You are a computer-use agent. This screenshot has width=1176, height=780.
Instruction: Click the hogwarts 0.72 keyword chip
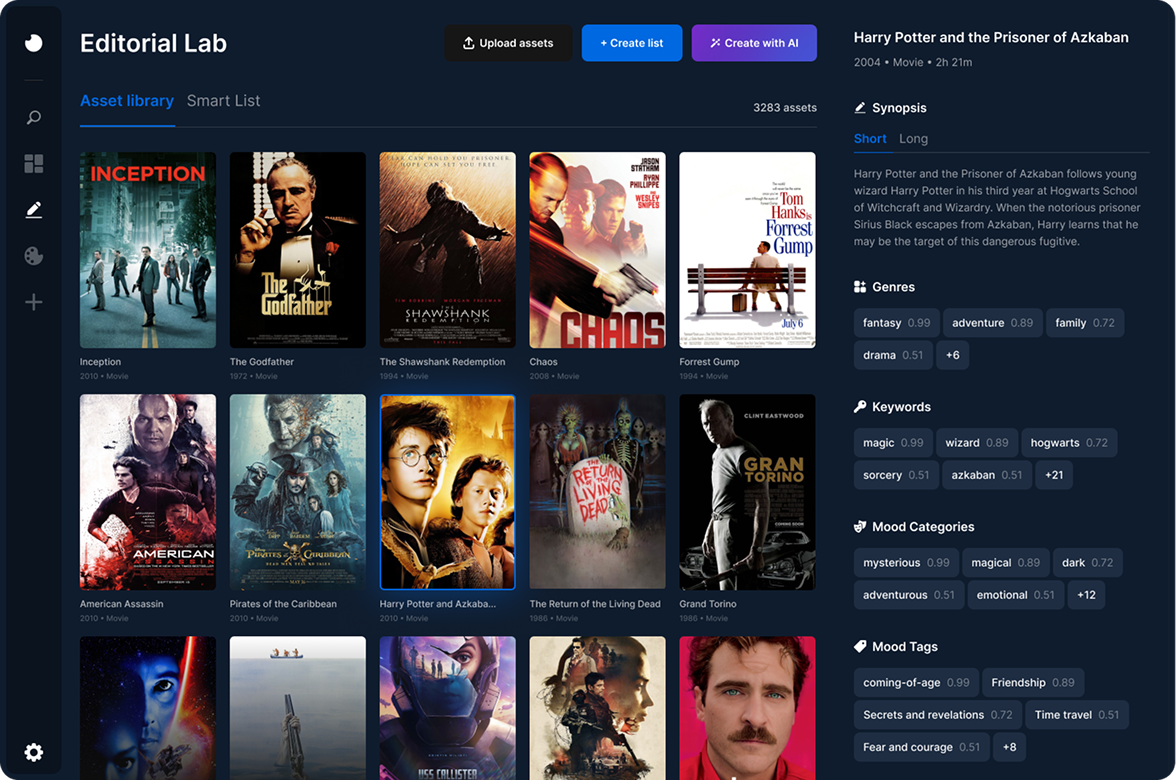pyautogui.click(x=1069, y=442)
